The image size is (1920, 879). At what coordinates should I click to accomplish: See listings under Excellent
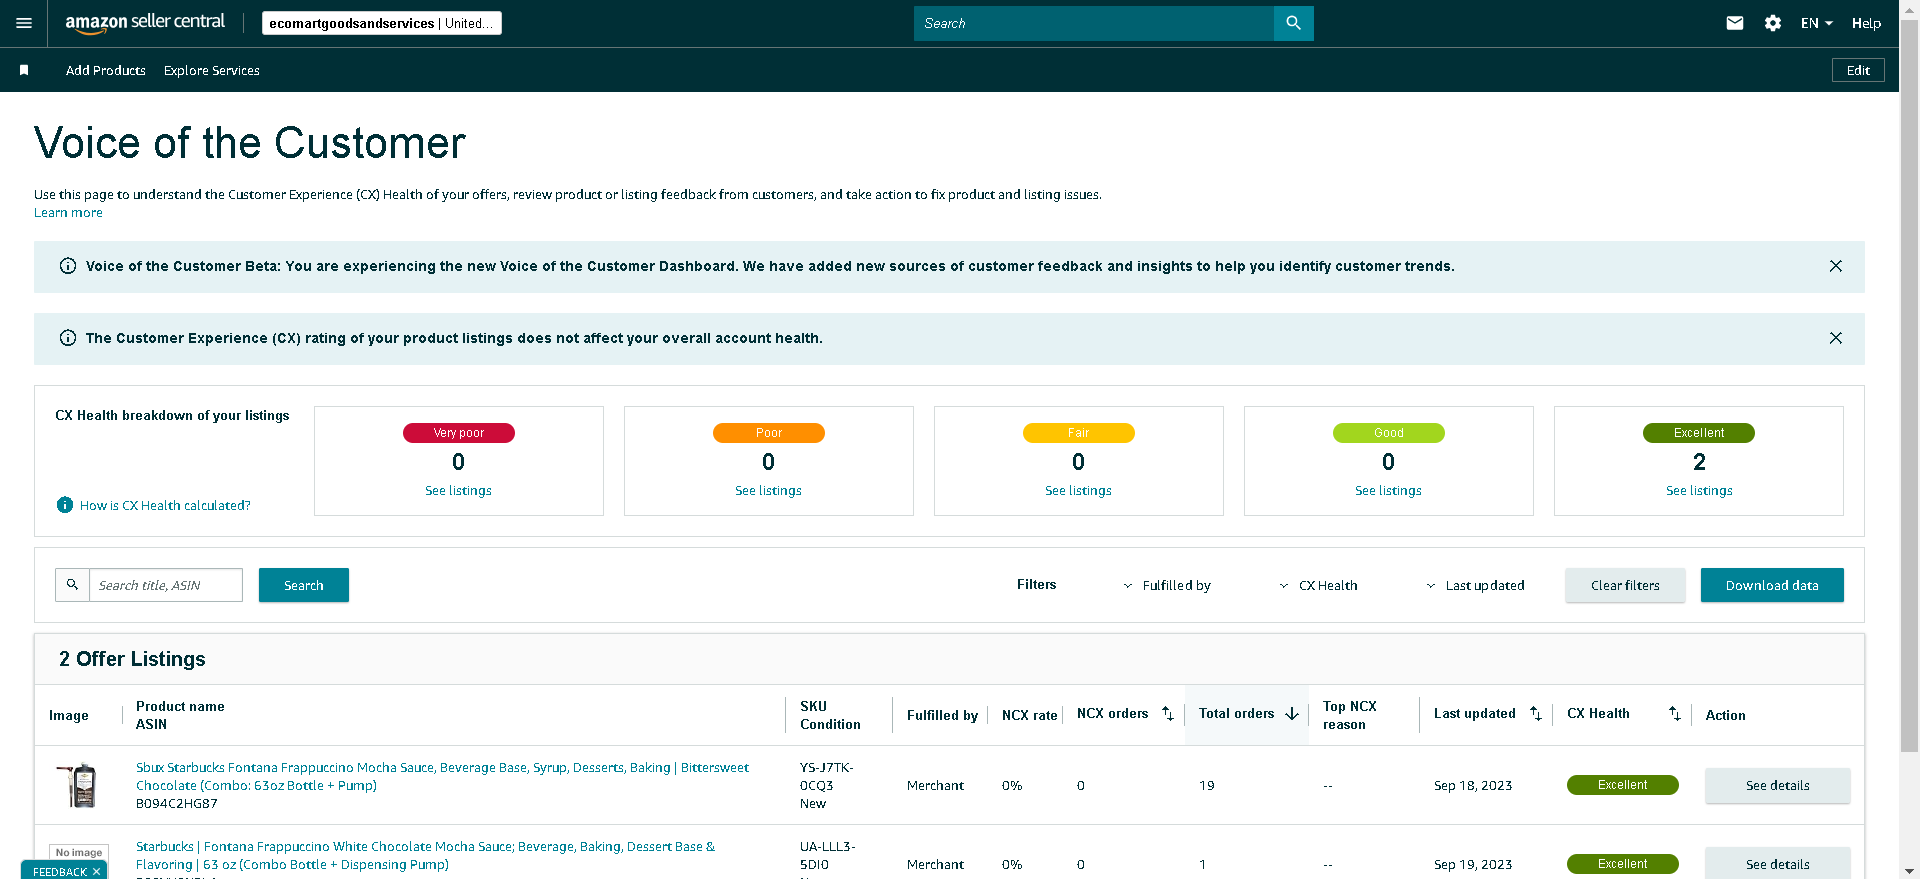pyautogui.click(x=1699, y=490)
